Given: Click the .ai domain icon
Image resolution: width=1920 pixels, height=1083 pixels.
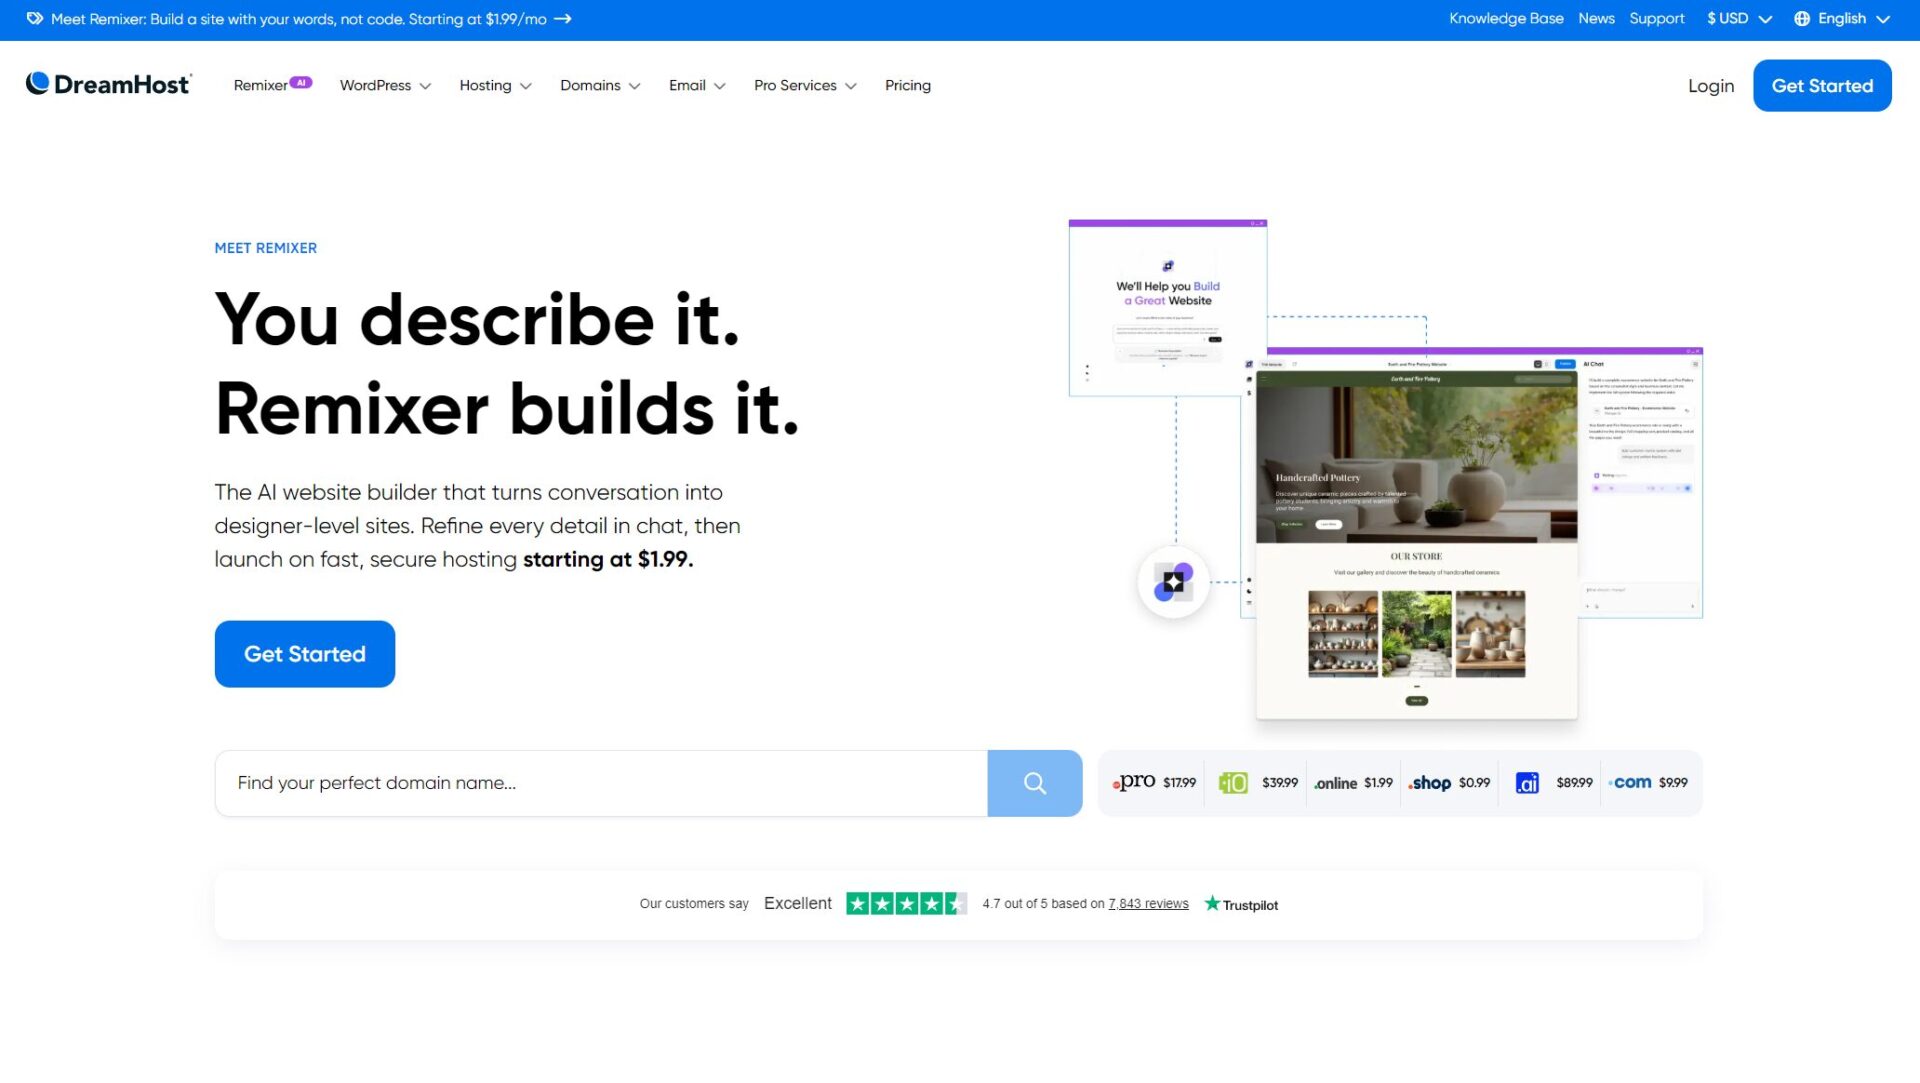Looking at the screenshot, I should [x=1526, y=783].
